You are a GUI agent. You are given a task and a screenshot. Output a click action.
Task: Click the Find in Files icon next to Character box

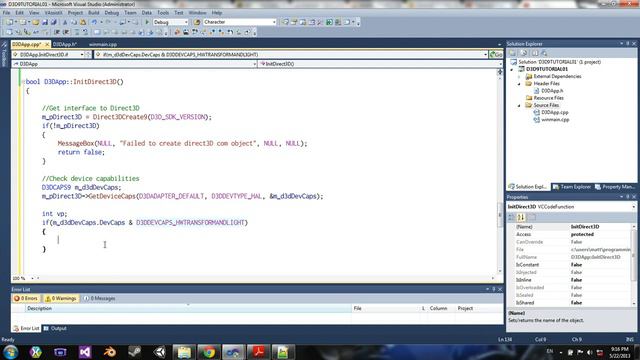(x=197, y=22)
